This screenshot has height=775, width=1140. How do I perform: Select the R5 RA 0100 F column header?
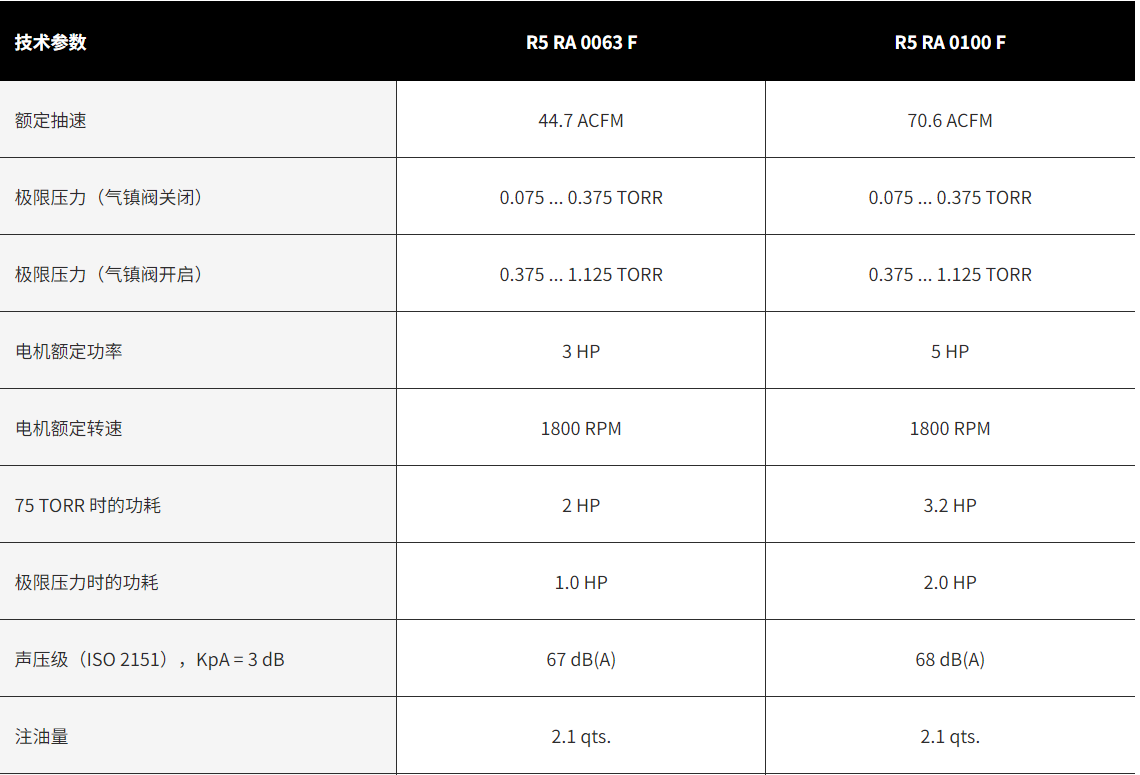950,43
